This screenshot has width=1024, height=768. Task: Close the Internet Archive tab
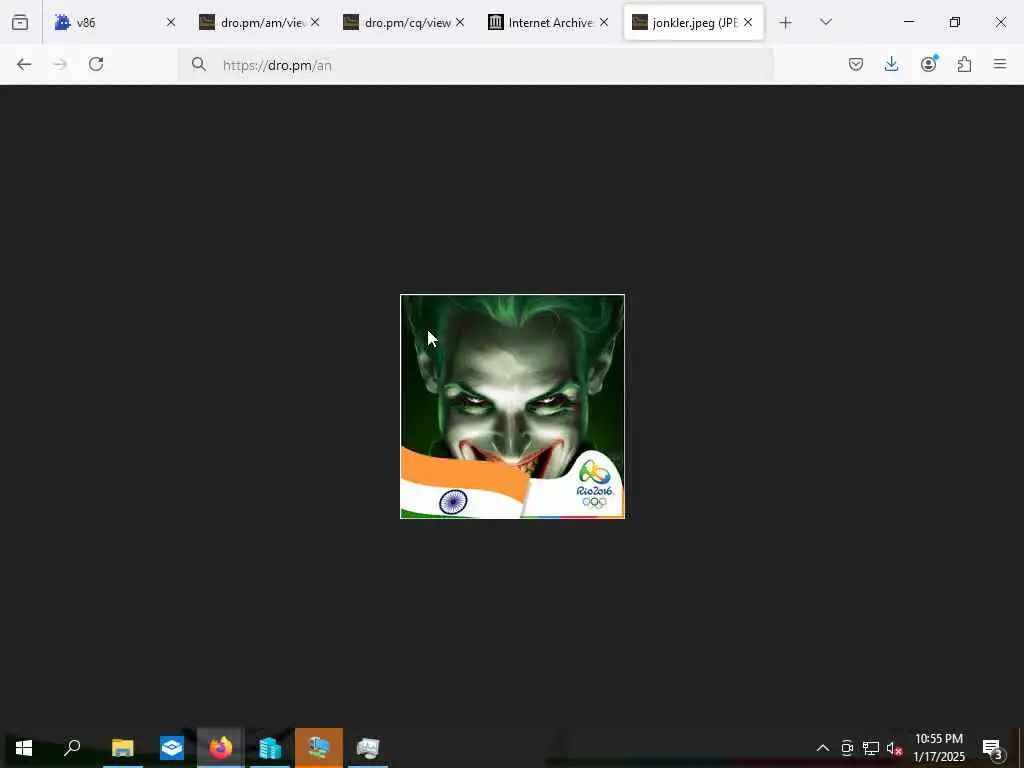604,23
